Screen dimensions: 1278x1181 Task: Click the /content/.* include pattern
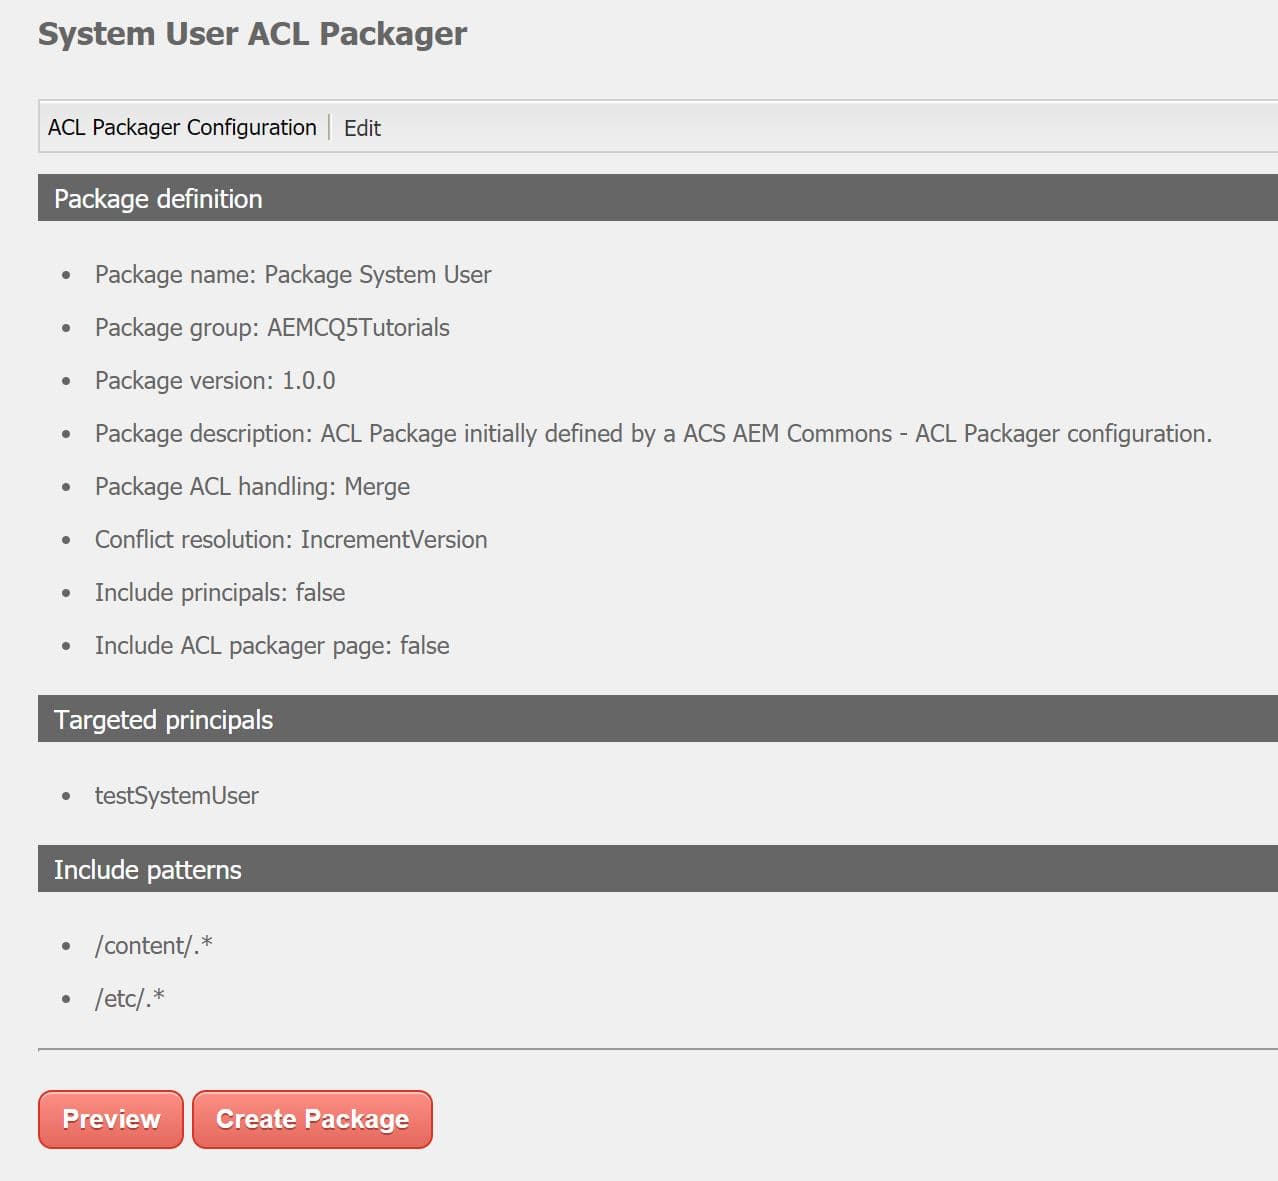pyautogui.click(x=154, y=944)
